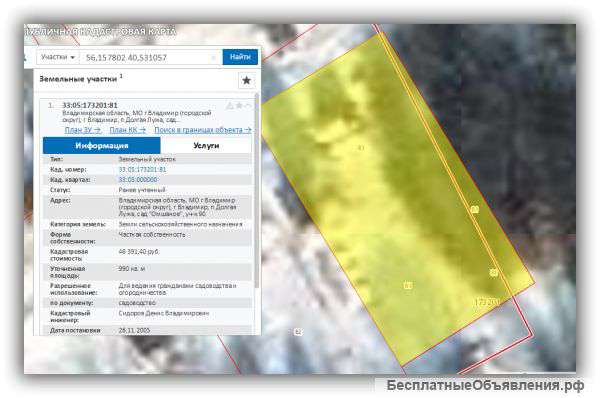Open the План ЗУ link
This screenshot has width=600, height=398.
click(83, 130)
